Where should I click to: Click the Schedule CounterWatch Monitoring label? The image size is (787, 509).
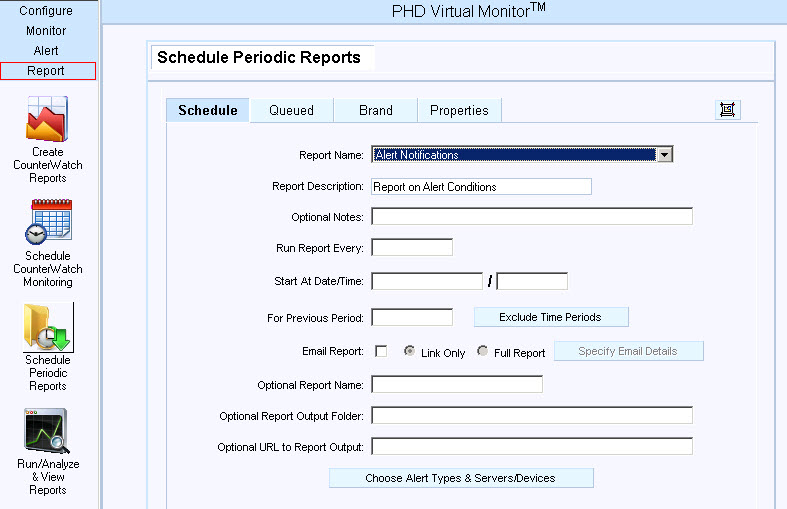coord(48,269)
